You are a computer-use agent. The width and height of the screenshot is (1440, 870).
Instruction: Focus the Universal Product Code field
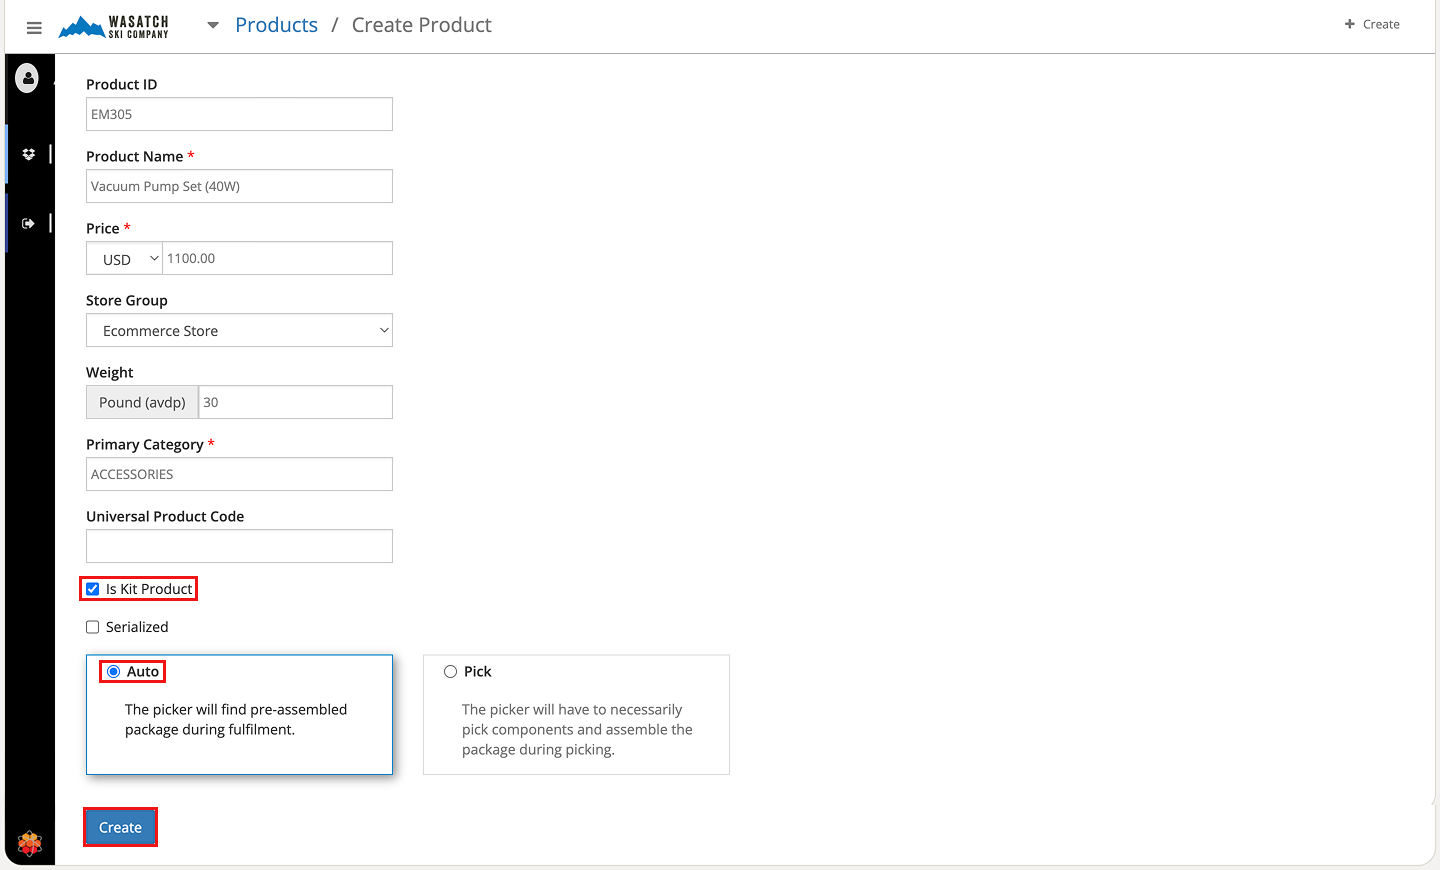coord(239,546)
